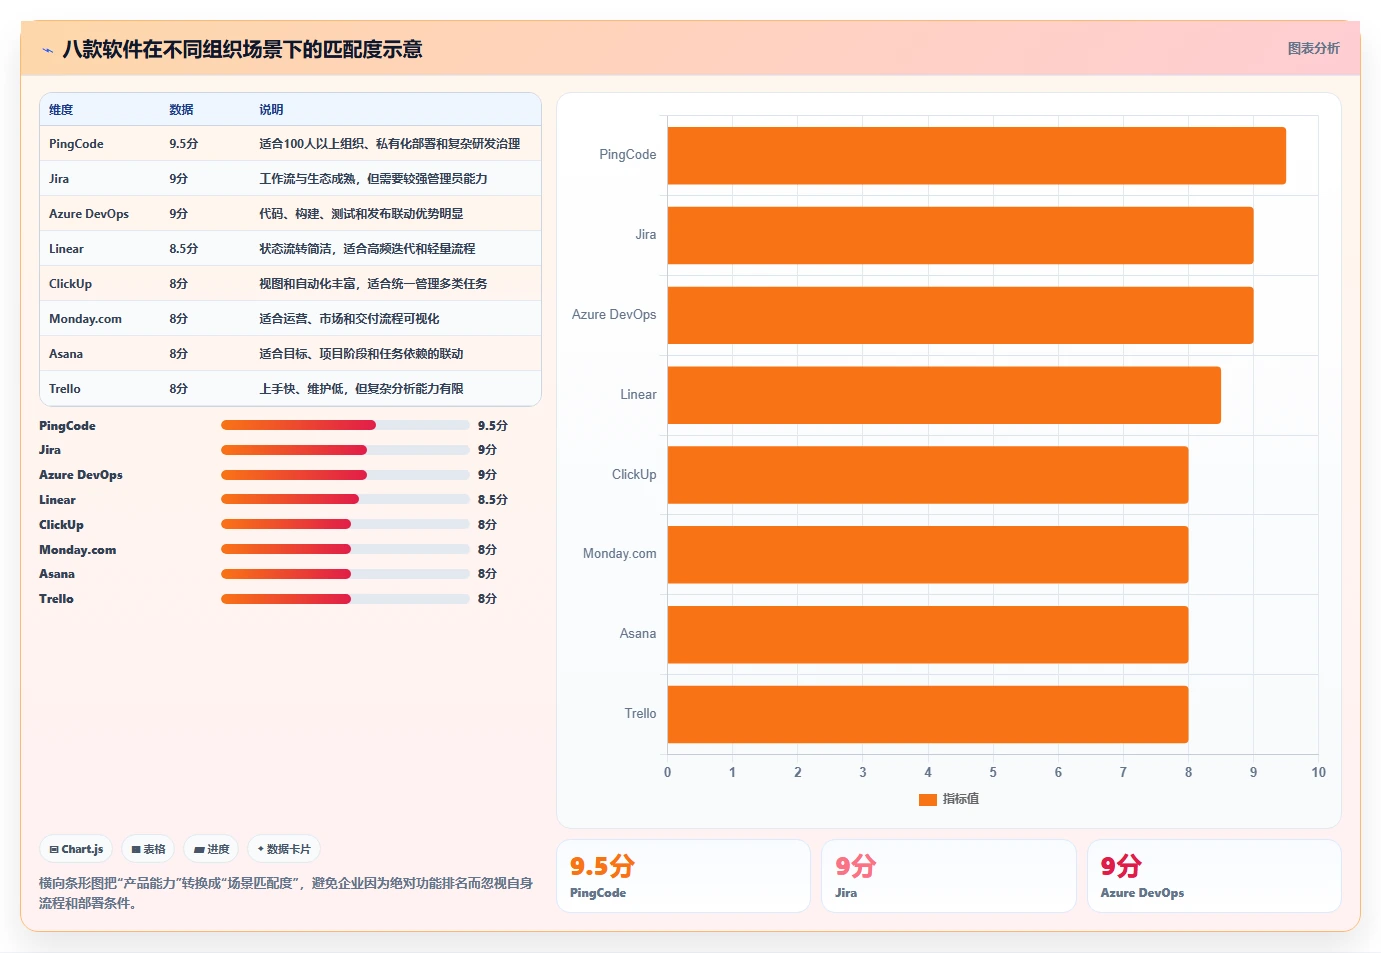Open the 图表分析 label in the header
The width and height of the screenshot is (1381, 953).
1313,48
